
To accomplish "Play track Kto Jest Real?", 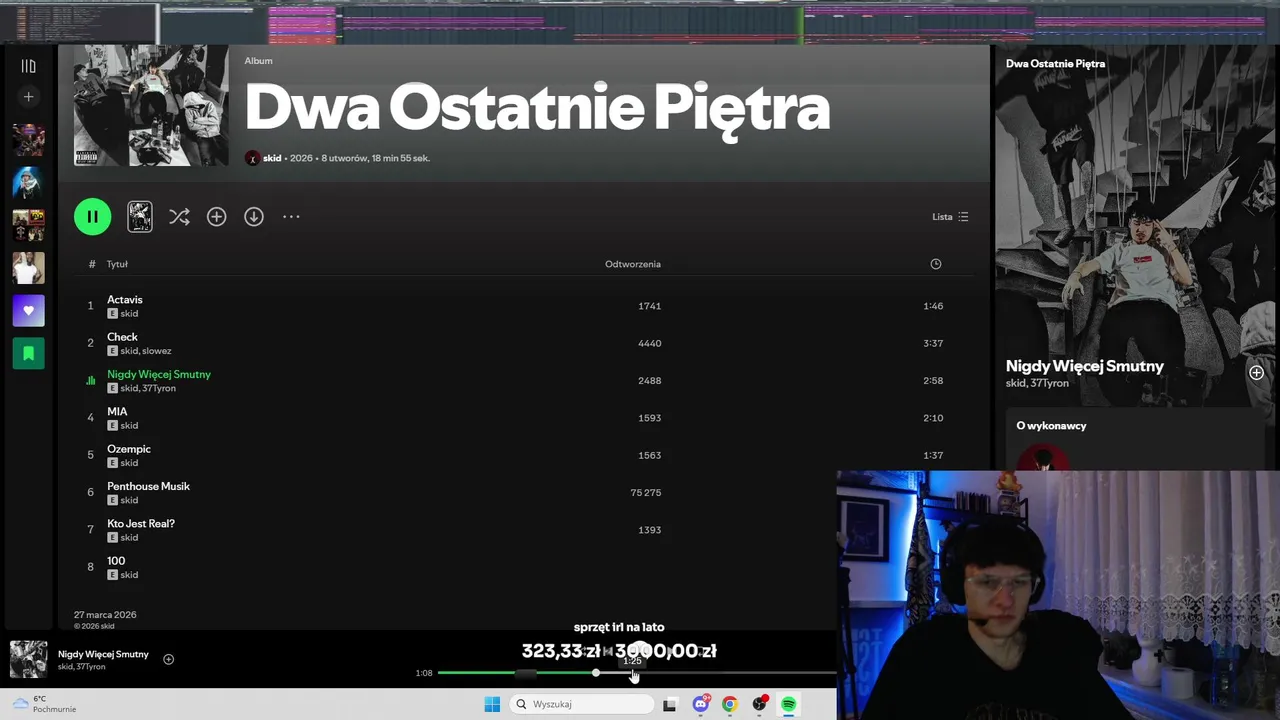I will click(x=141, y=524).
